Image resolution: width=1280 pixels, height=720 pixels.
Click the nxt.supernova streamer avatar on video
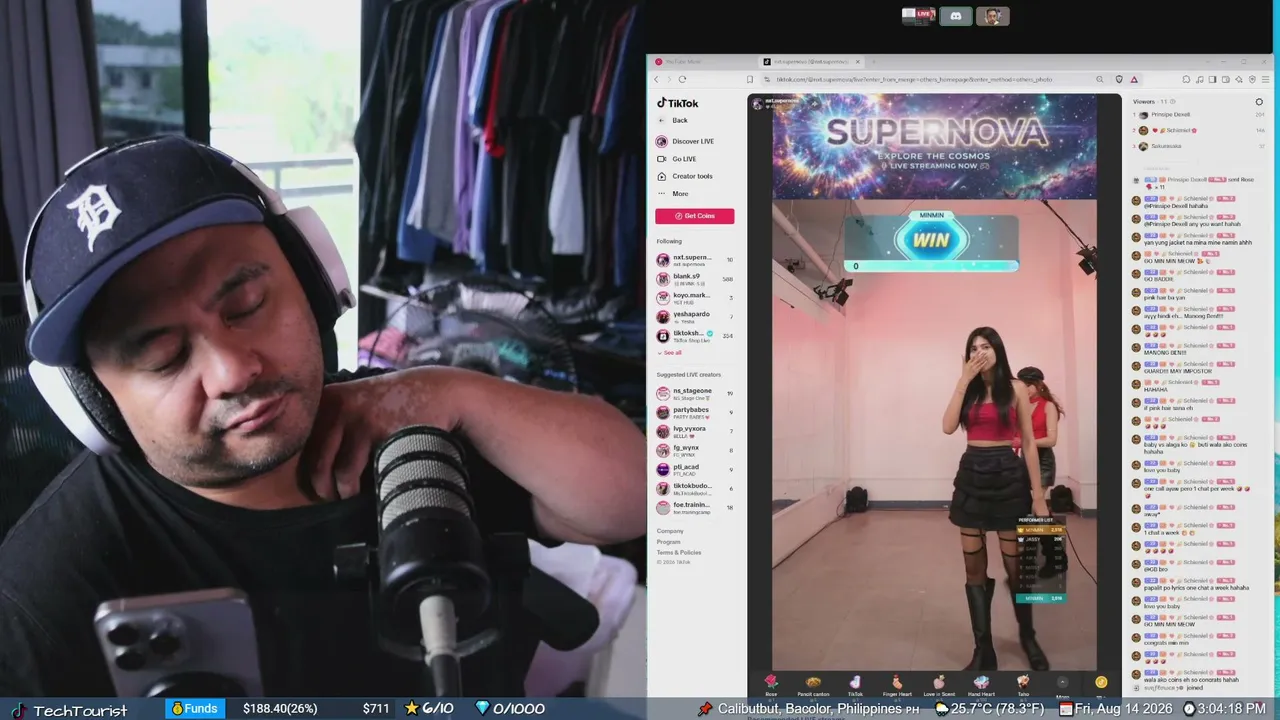(x=758, y=102)
